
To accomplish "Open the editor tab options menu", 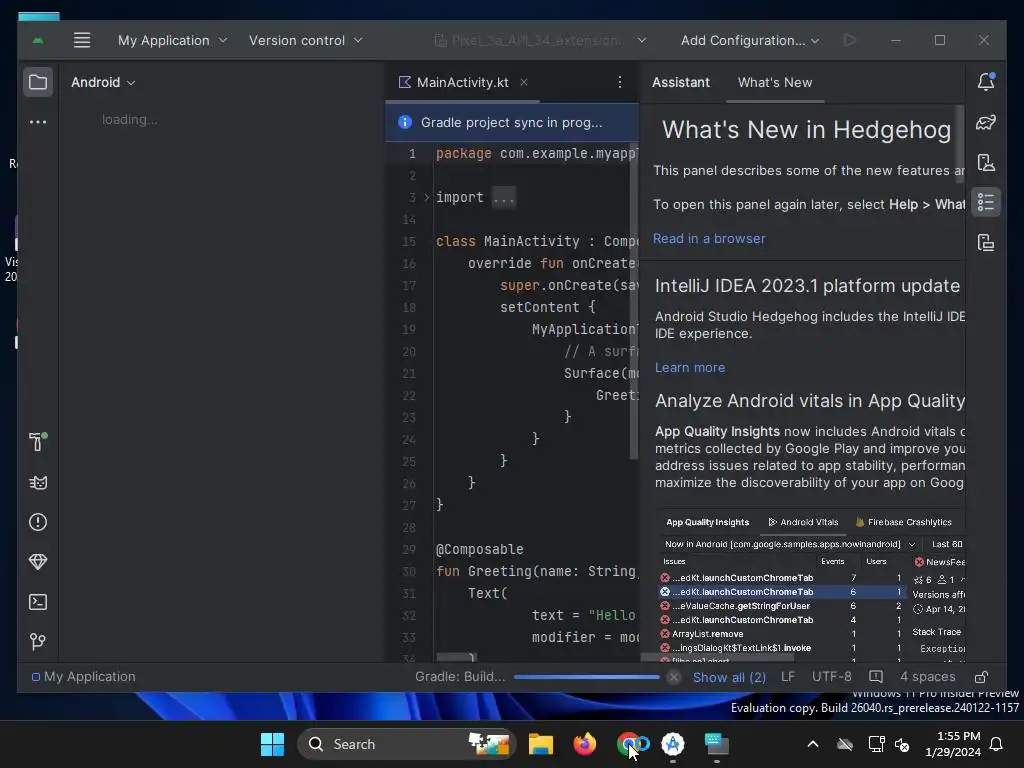I will pyautogui.click(x=620, y=82).
